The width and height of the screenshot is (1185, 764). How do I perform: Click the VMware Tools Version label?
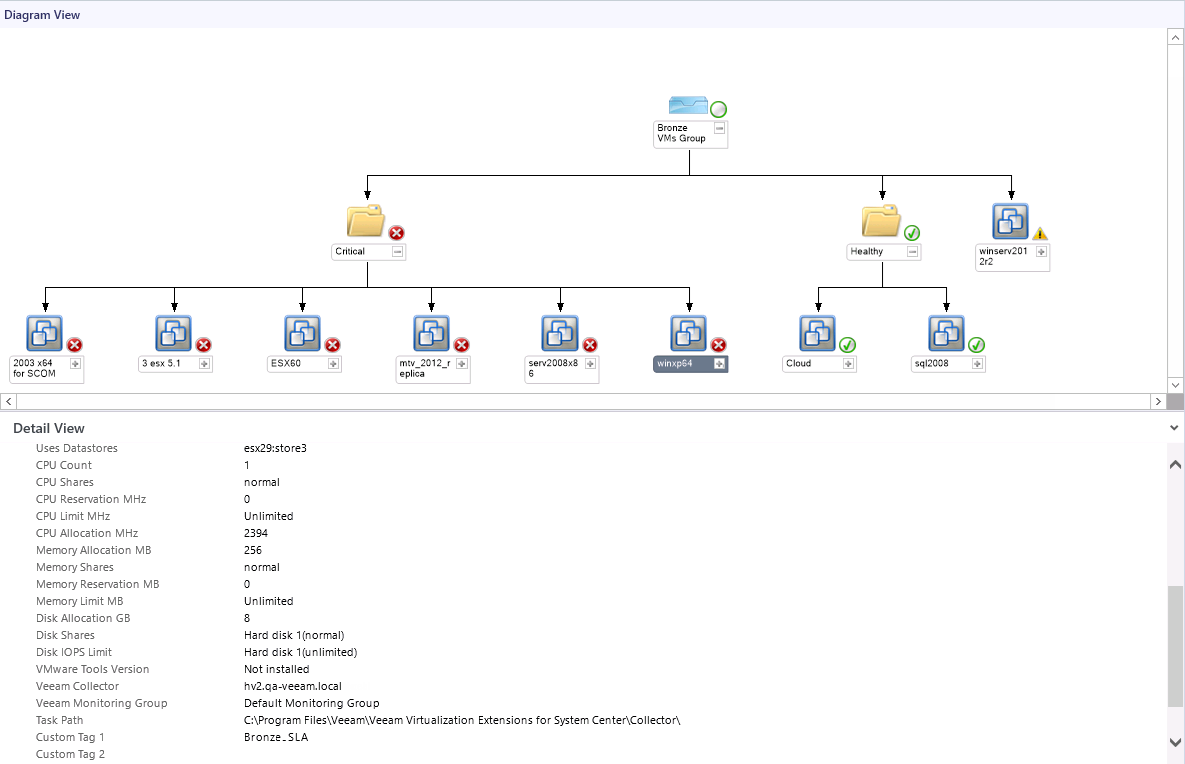click(92, 669)
